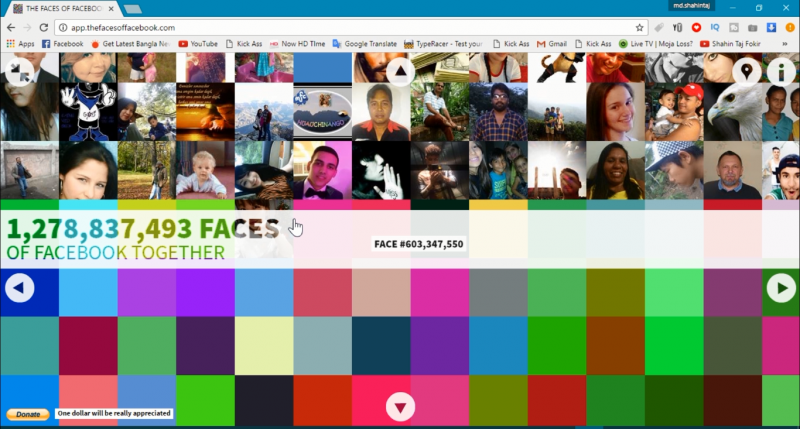Viewport: 800px width, 429px height.
Task: Open the Apps grid shortcut
Action: (20, 44)
